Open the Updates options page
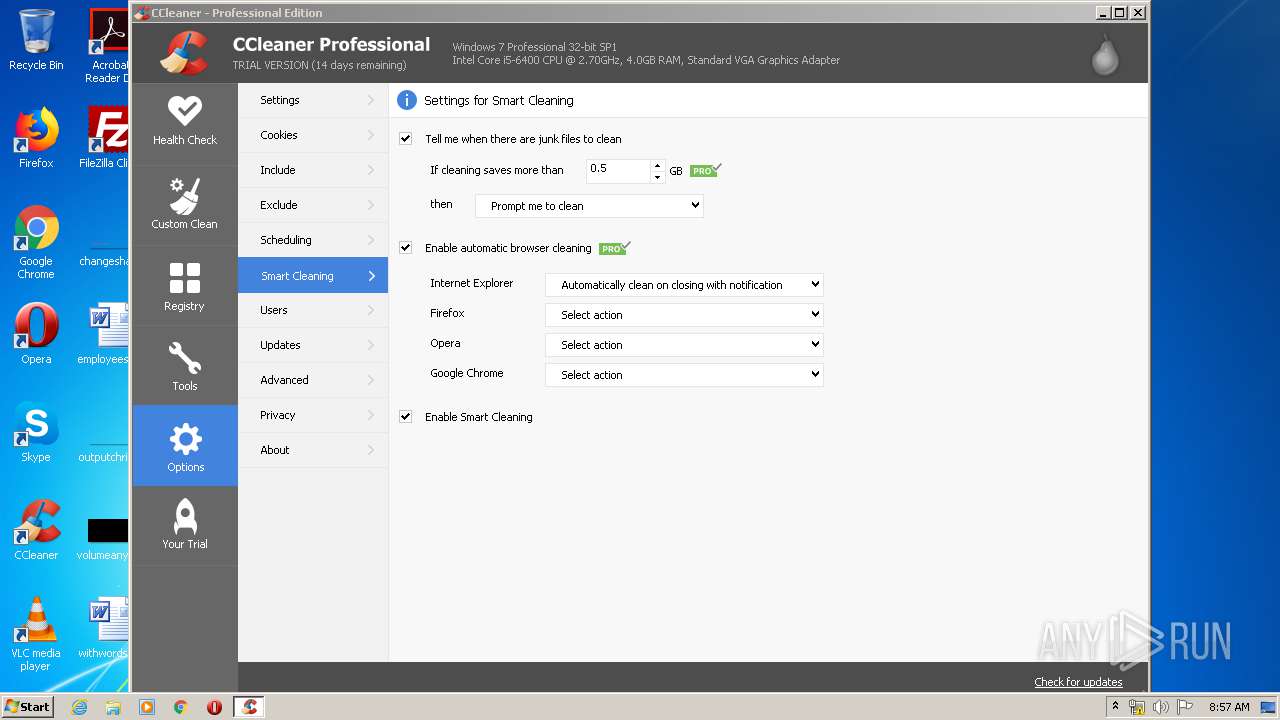Screen dimensions: 1280x720 tap(313, 345)
